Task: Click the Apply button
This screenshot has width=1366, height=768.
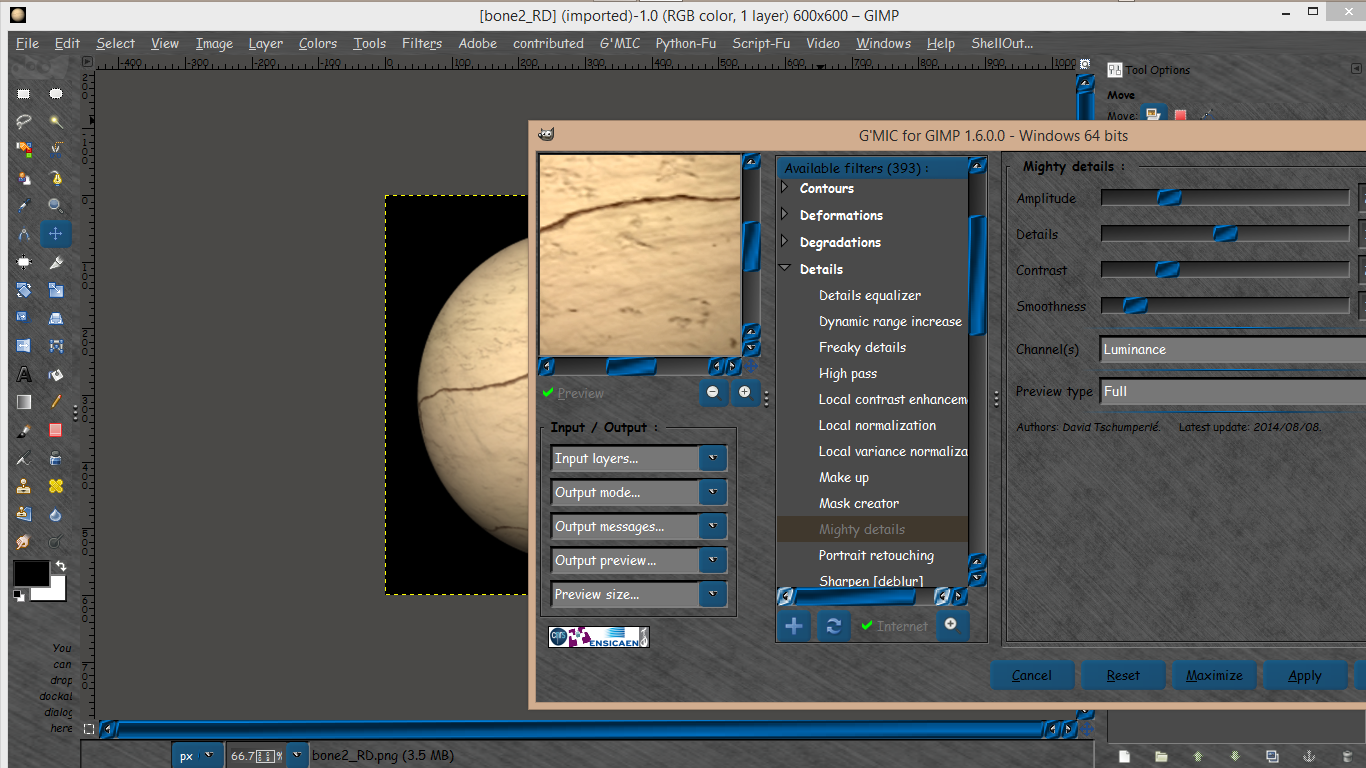Action: tap(1305, 675)
